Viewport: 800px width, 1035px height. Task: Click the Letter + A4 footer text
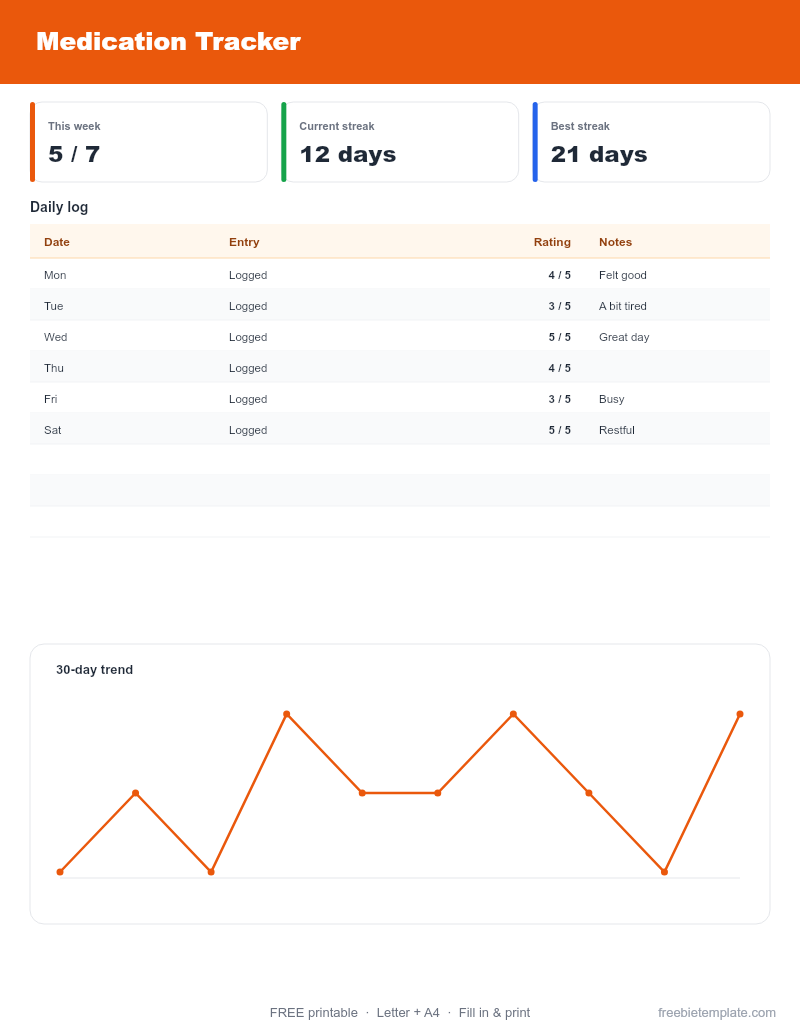coord(408,1013)
